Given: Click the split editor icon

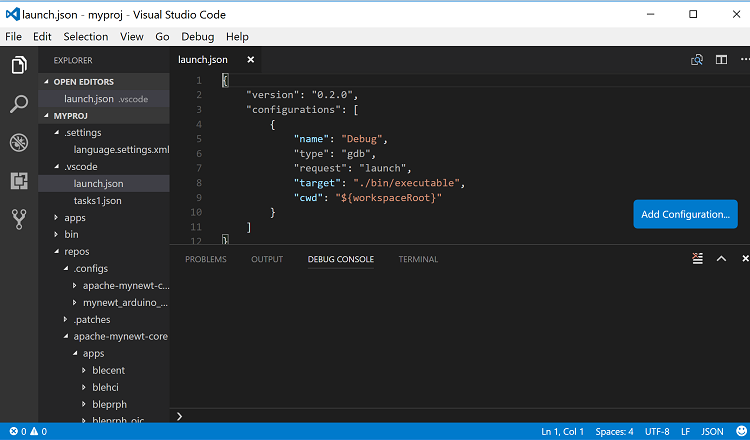Looking at the screenshot, I should [x=720, y=60].
